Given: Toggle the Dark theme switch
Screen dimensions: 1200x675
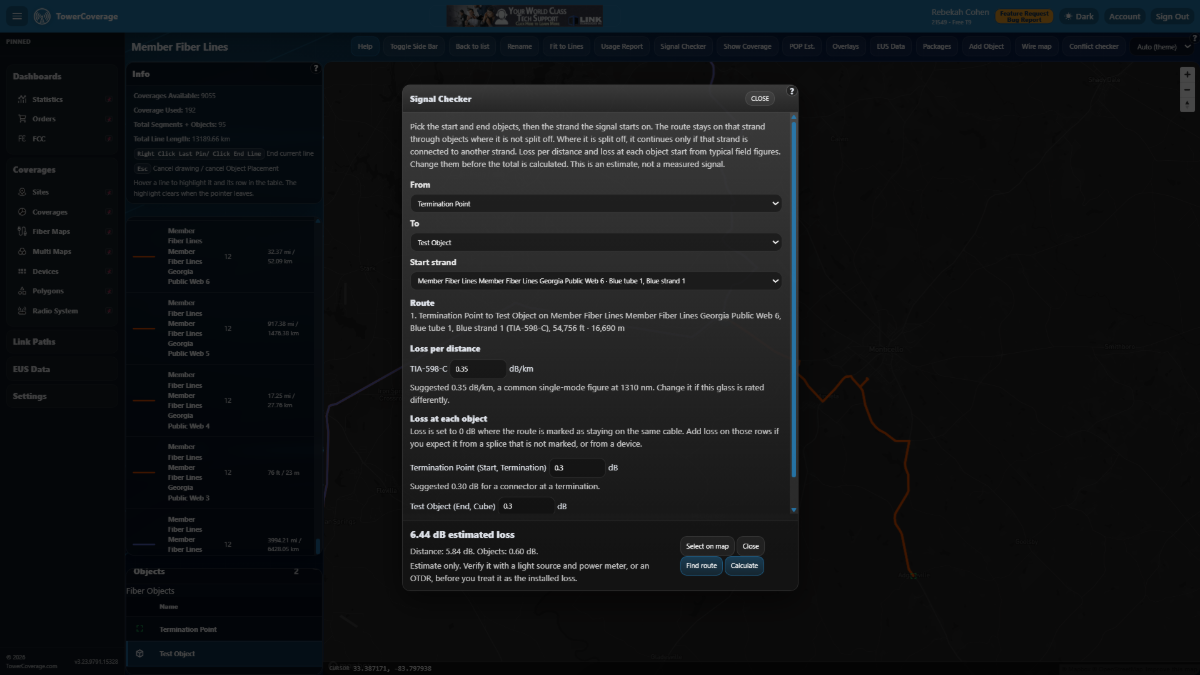Looking at the screenshot, I should coord(1078,16).
